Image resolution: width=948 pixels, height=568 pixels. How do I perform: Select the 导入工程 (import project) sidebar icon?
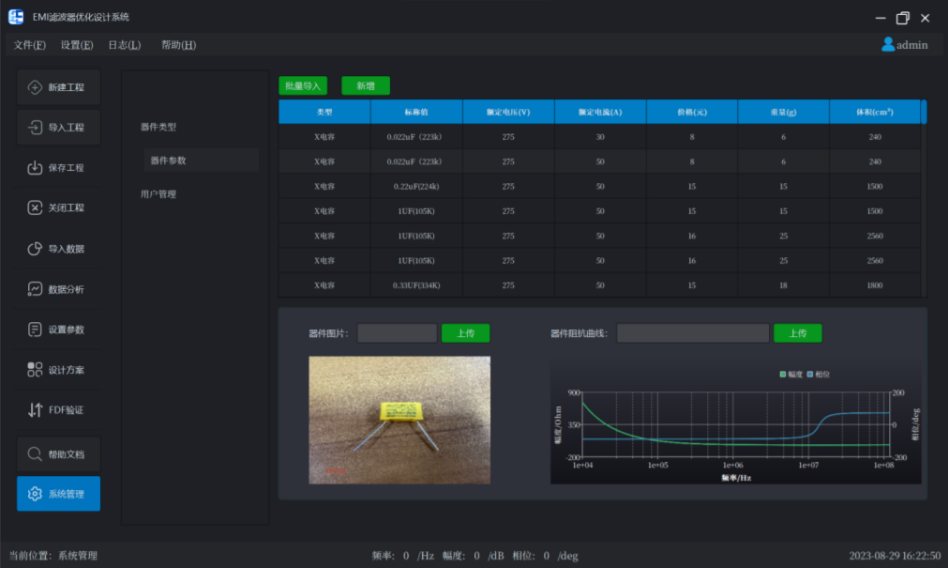pyautogui.click(x=34, y=127)
